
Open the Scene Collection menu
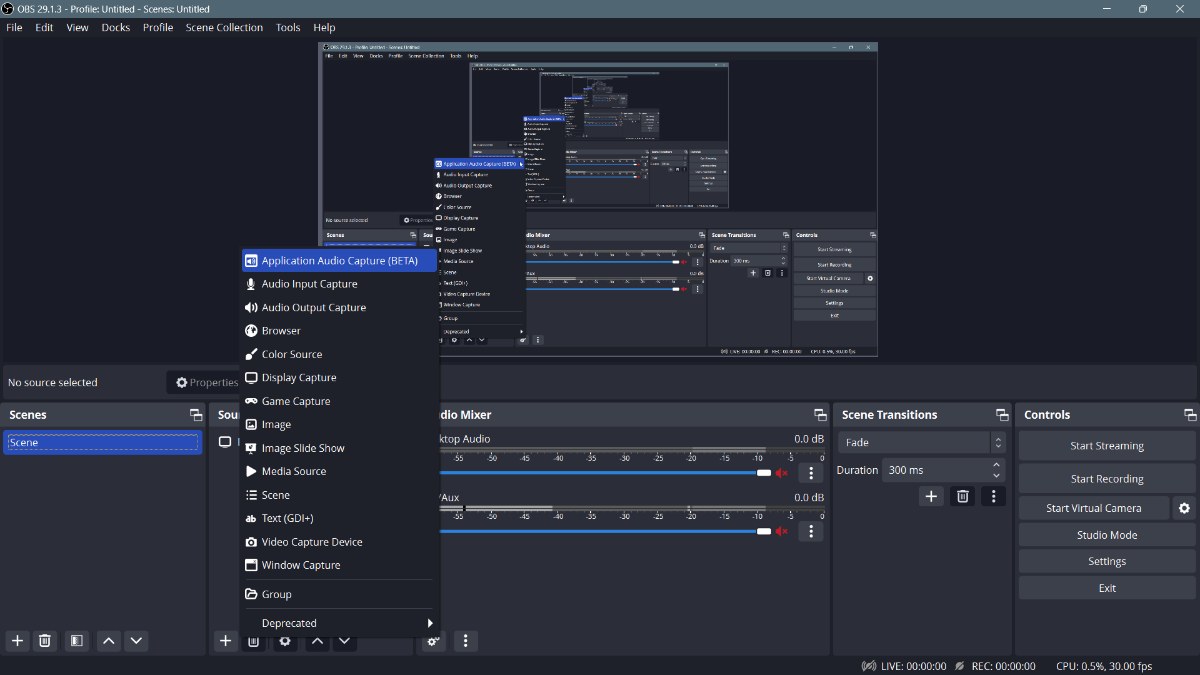(x=224, y=28)
